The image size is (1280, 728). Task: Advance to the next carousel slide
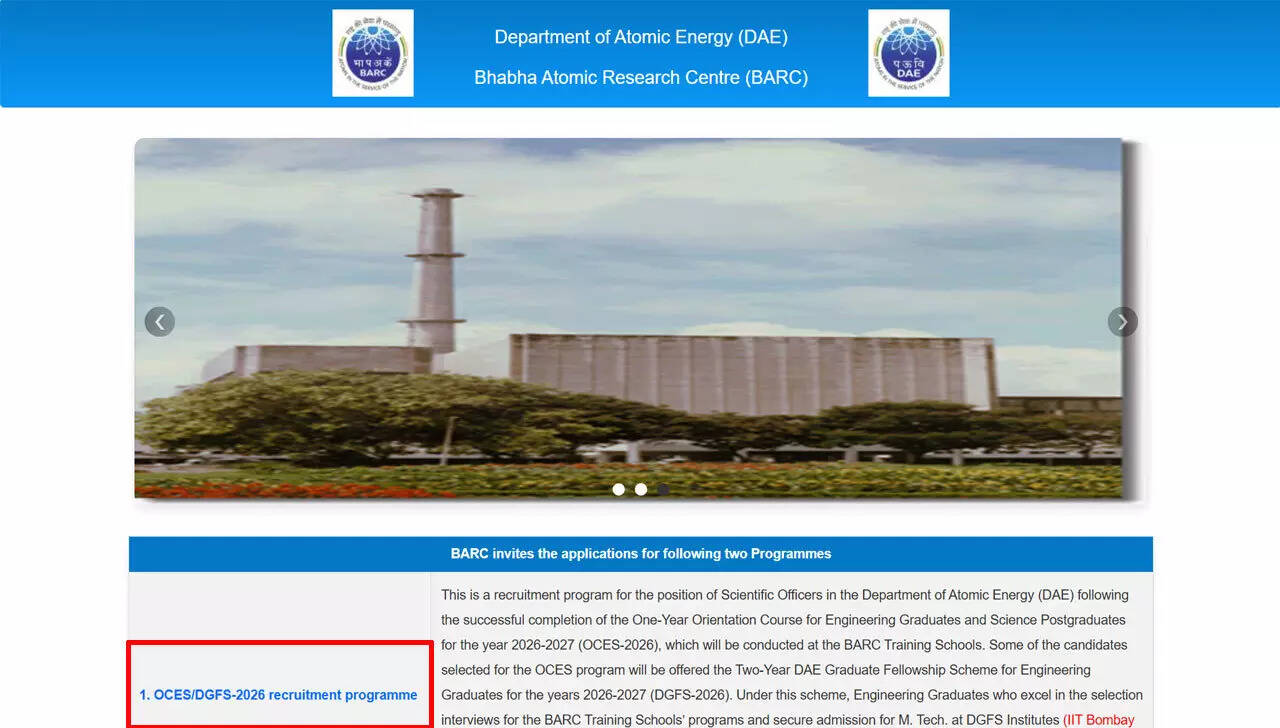click(1122, 322)
